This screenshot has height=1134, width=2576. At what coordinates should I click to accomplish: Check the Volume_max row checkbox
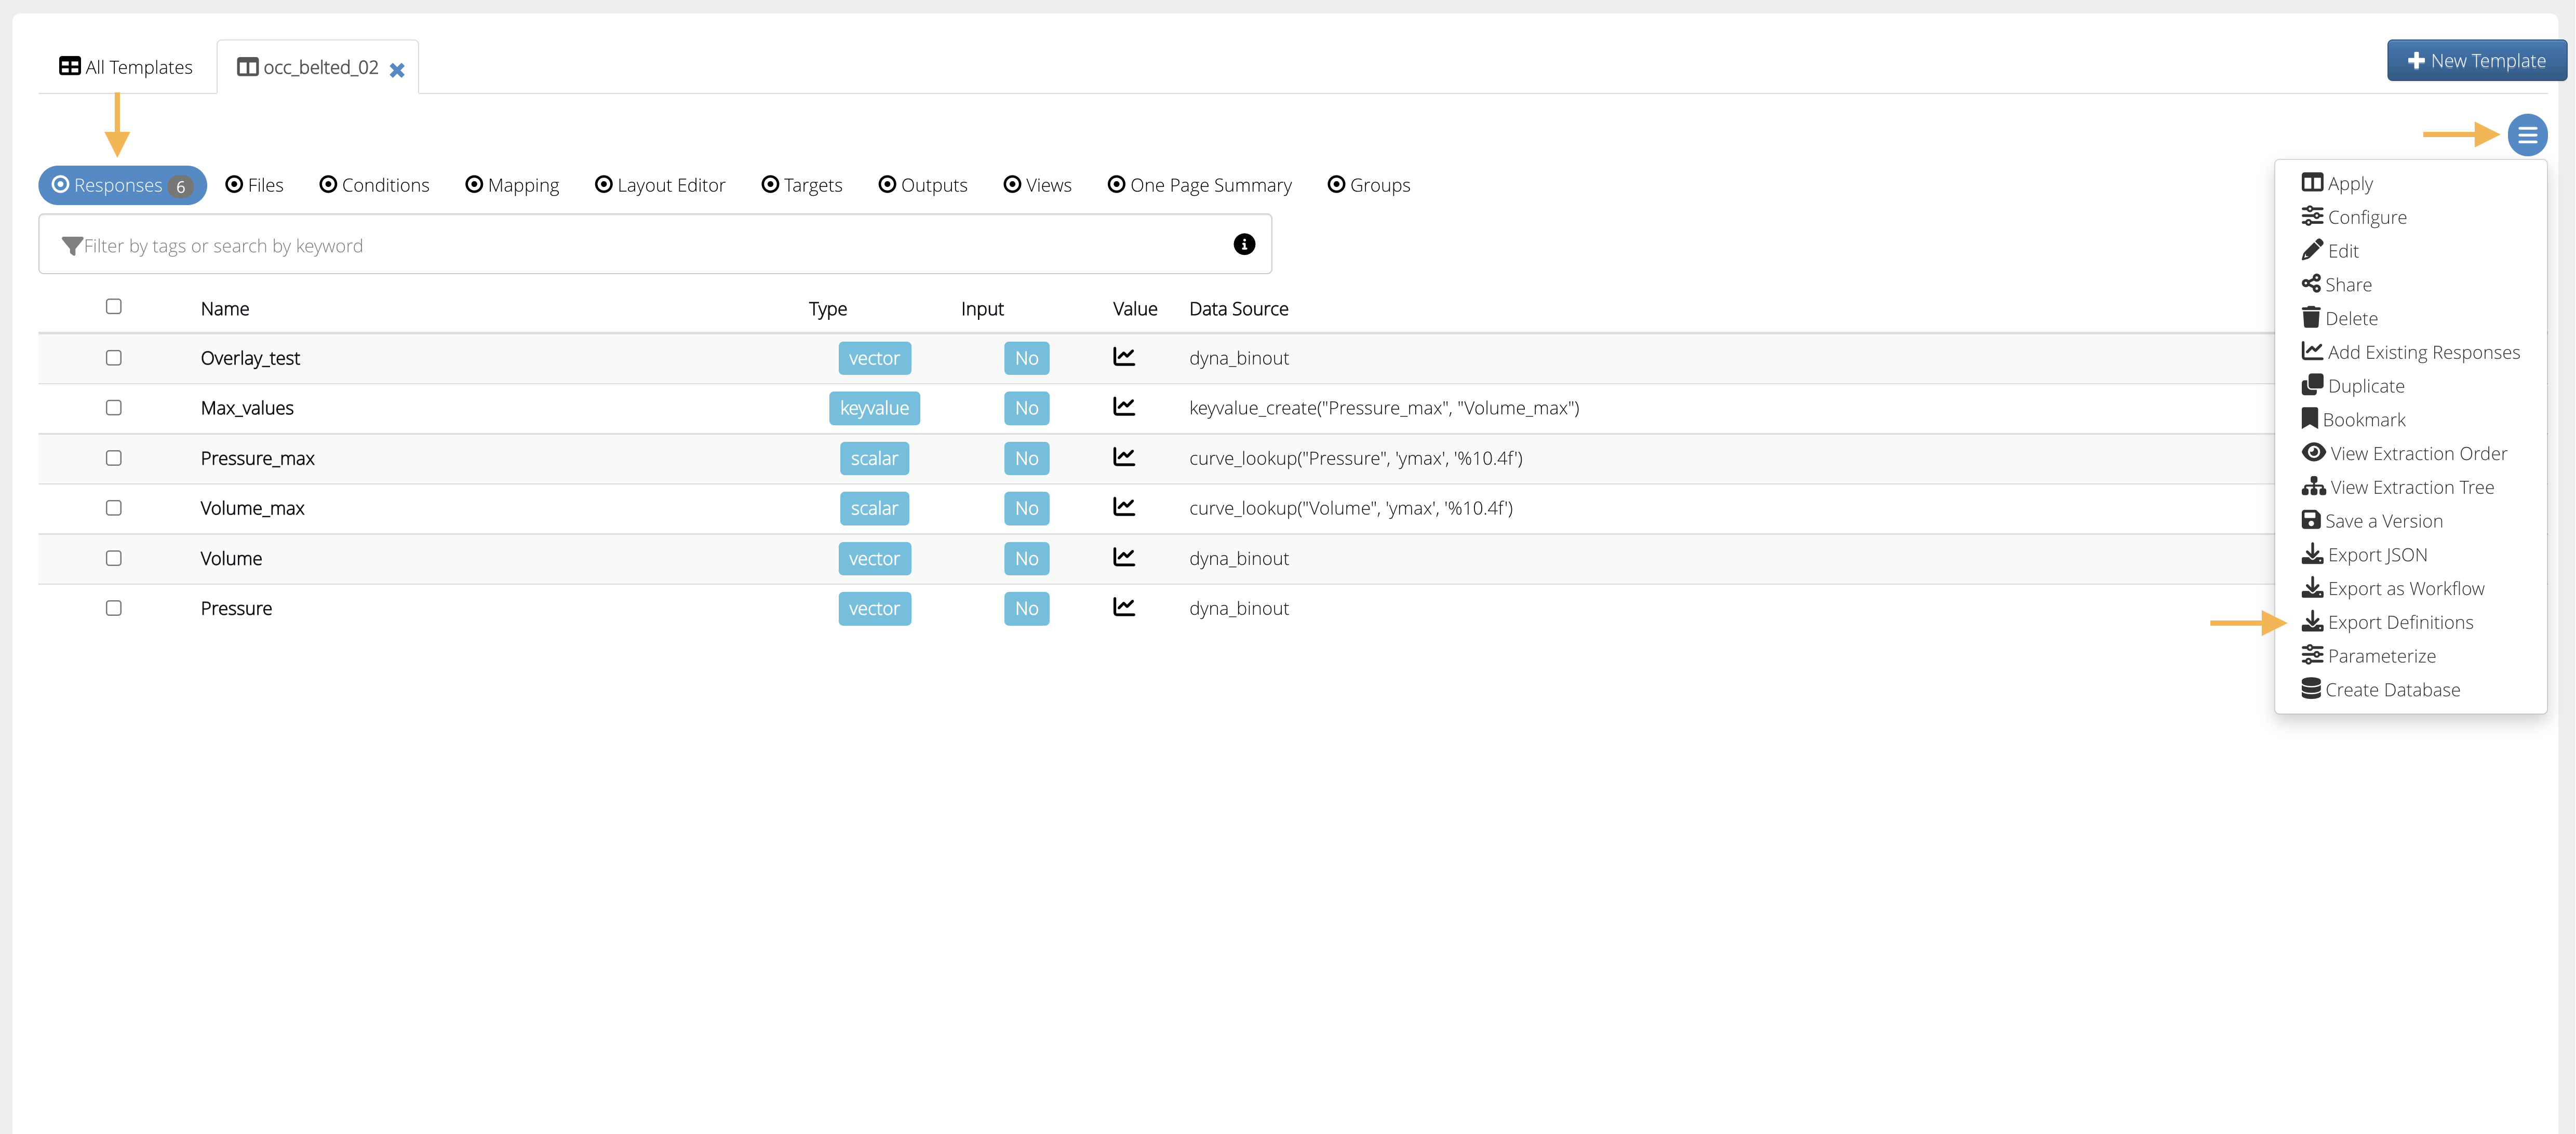[x=114, y=507]
